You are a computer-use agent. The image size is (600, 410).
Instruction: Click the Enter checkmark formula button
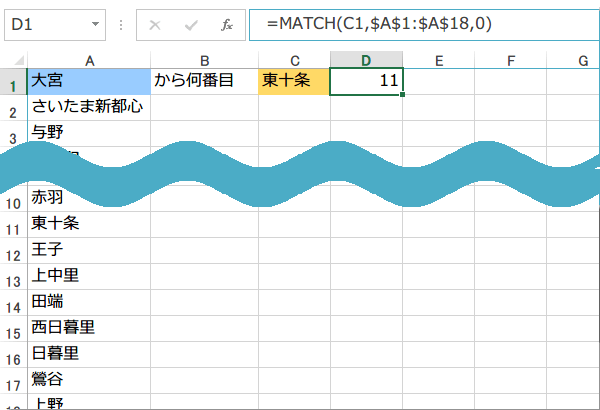(191, 25)
